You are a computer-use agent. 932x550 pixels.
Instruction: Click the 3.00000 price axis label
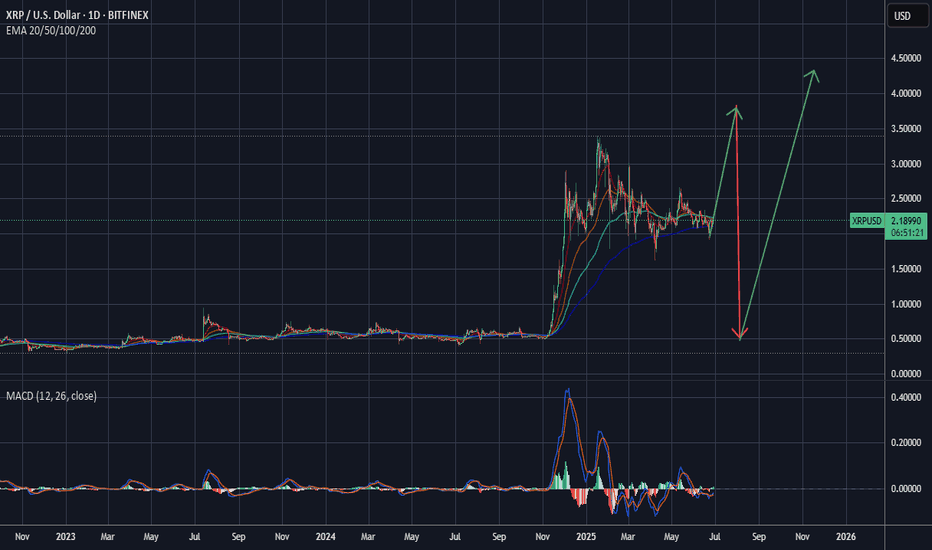(x=906, y=164)
